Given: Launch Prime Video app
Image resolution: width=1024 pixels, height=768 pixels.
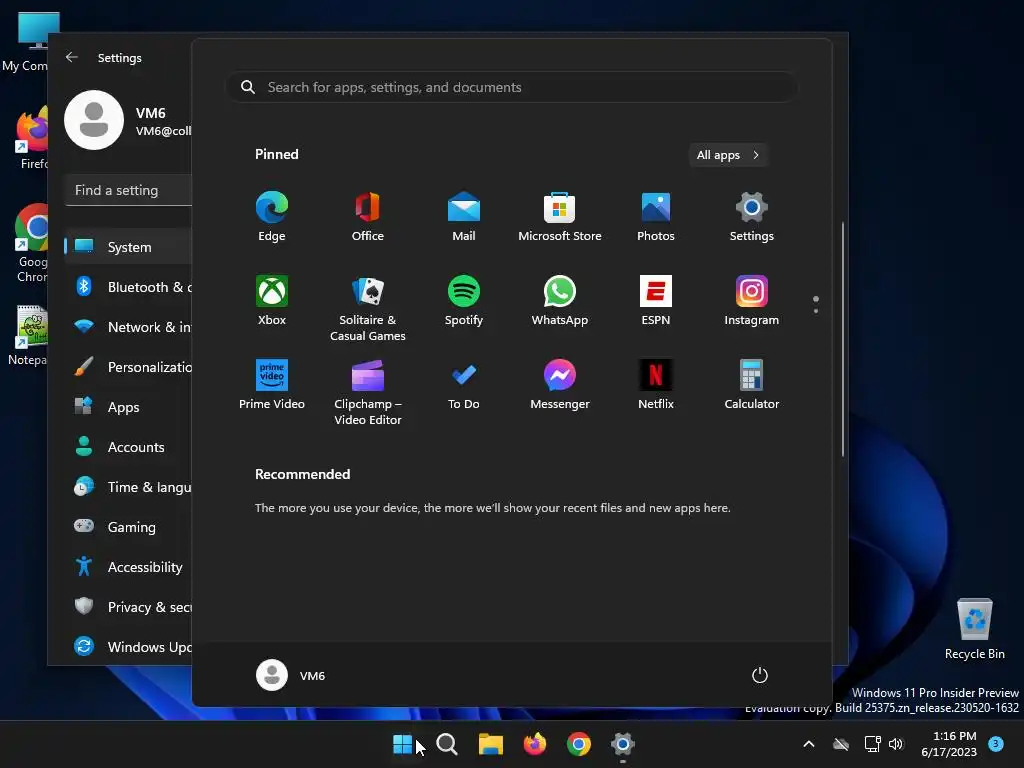Looking at the screenshot, I should (272, 385).
